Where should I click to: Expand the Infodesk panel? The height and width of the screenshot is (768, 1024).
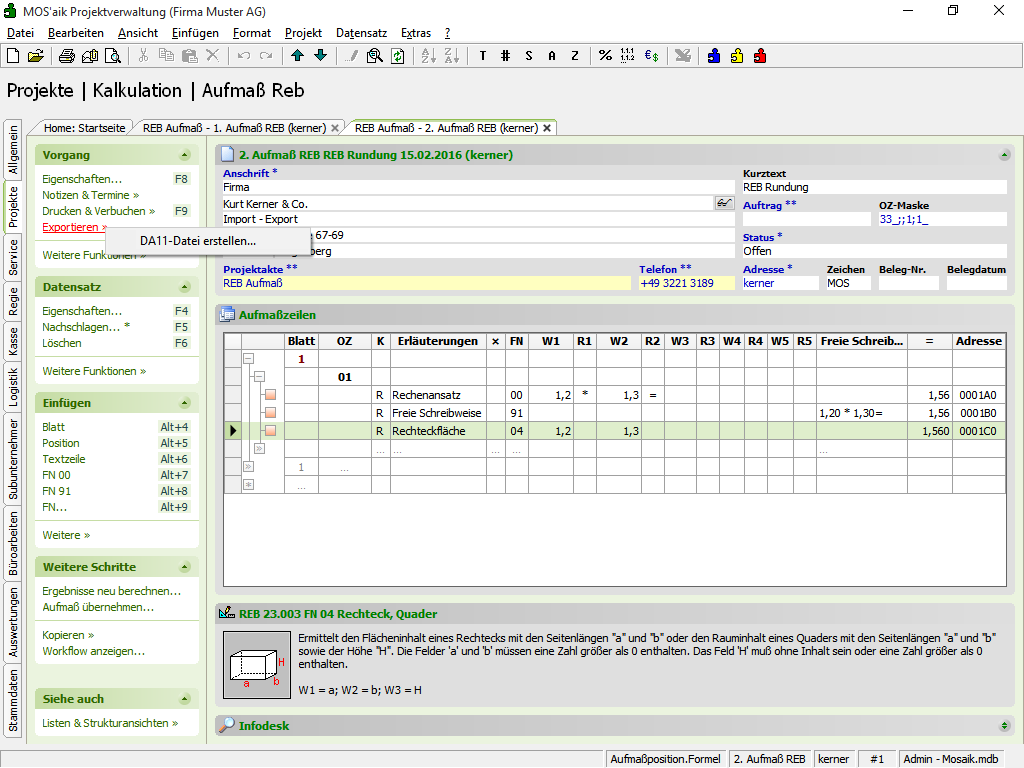(x=1005, y=725)
